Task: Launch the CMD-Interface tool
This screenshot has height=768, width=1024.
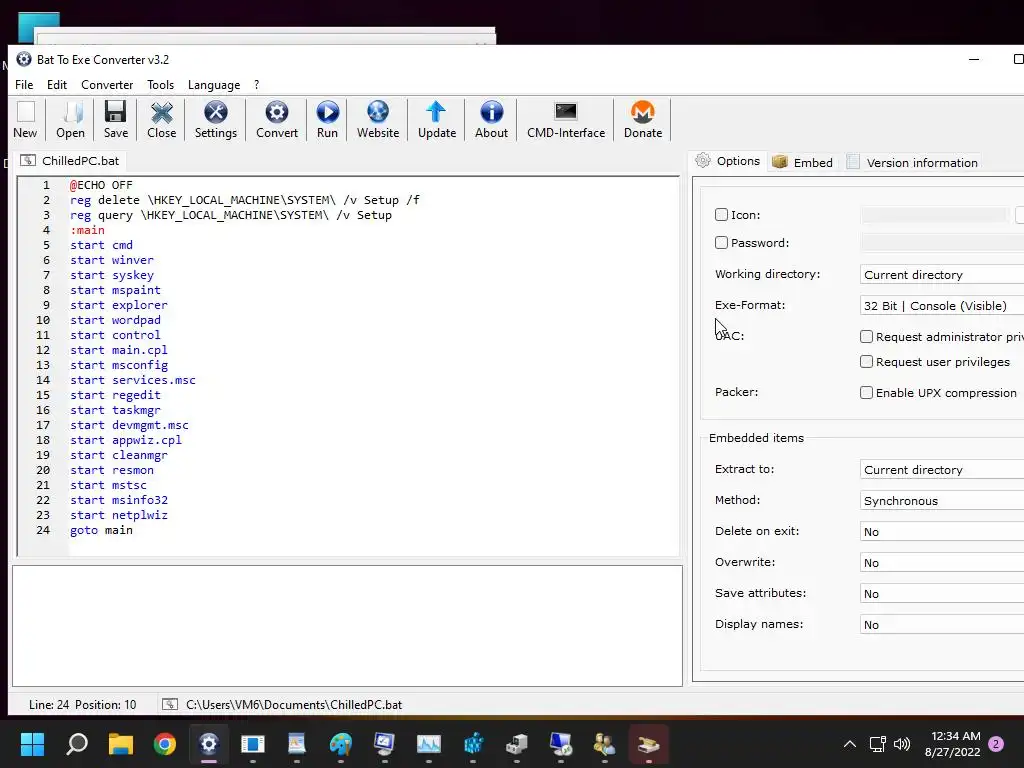Action: point(566,120)
